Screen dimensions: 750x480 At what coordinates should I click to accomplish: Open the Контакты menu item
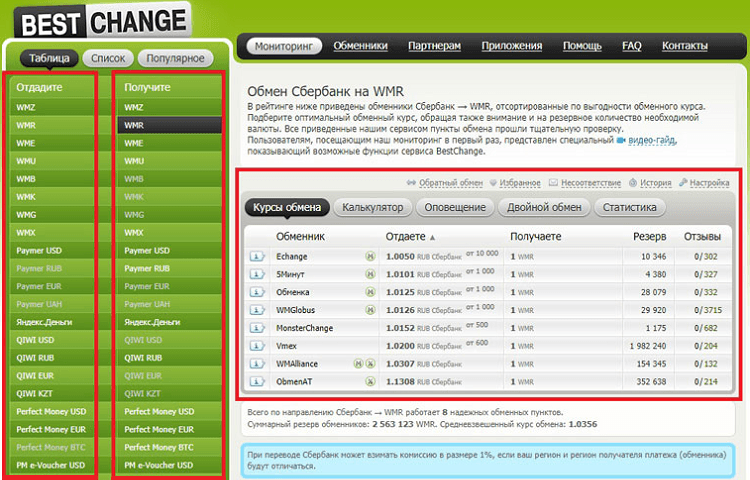click(x=684, y=46)
